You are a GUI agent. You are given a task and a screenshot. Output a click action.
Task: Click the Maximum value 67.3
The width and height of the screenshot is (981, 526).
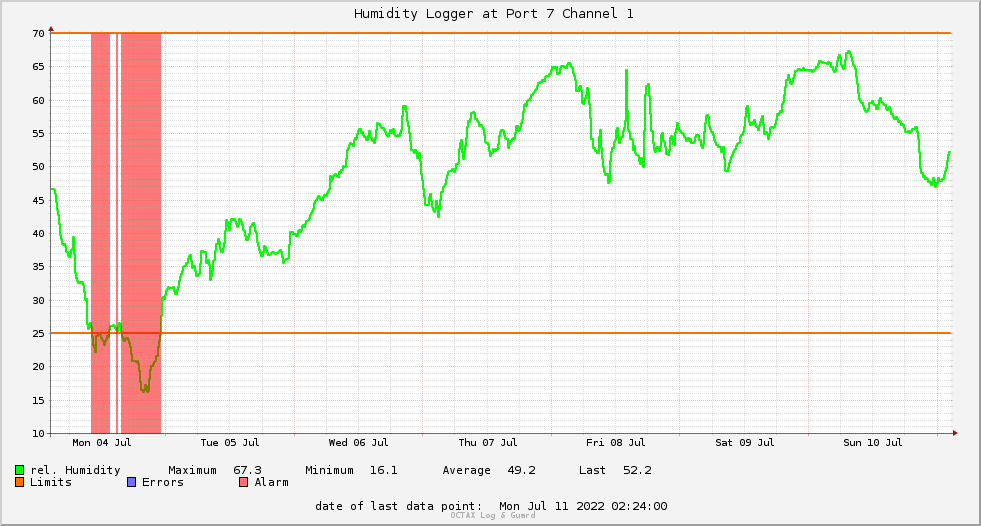pos(247,470)
